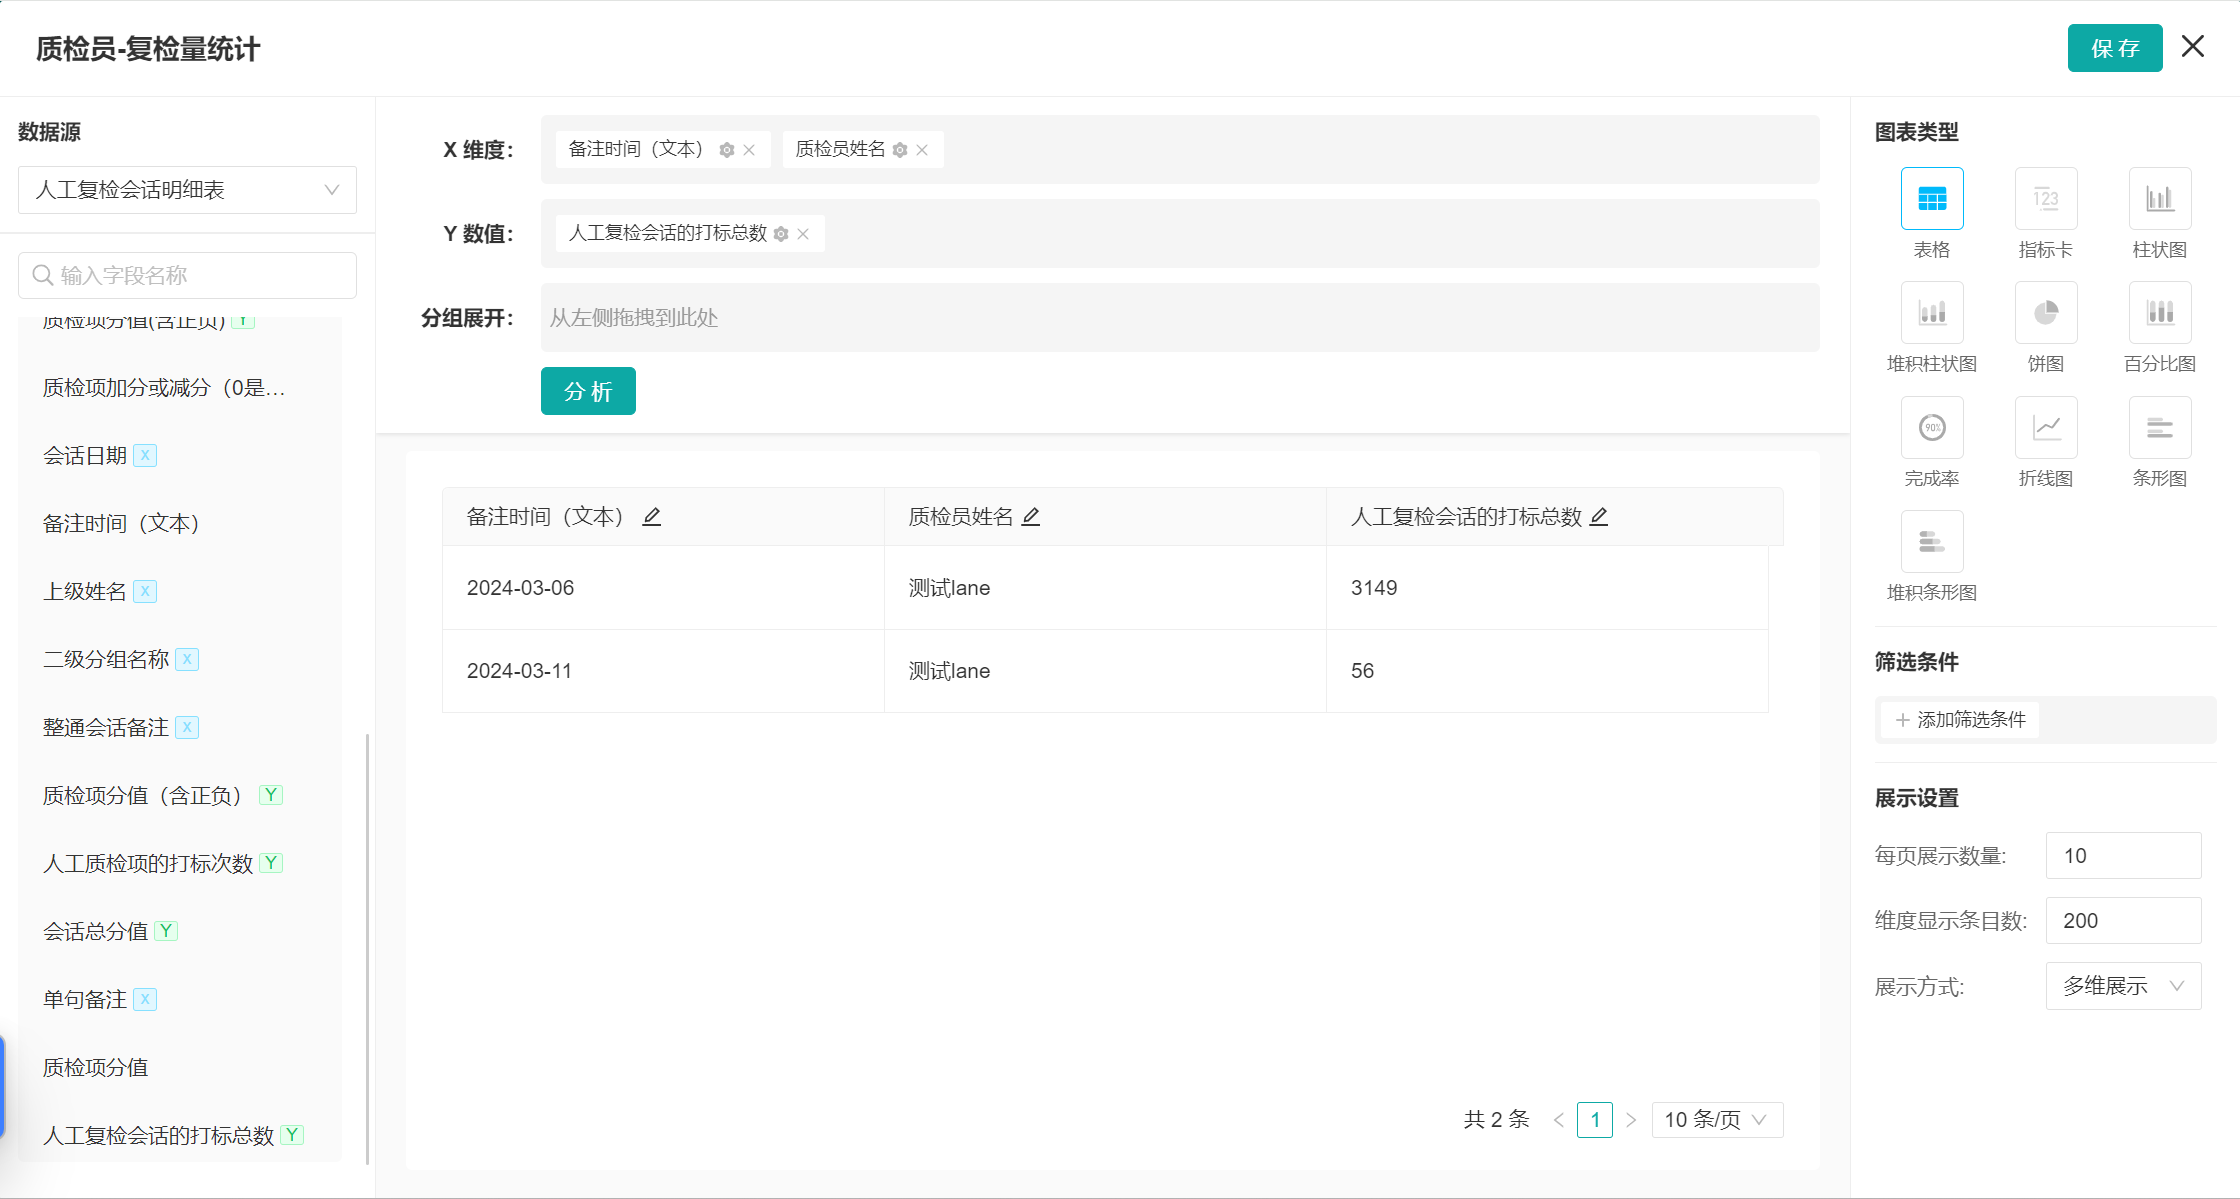The height and width of the screenshot is (1199, 2240).
Task: Select the 堆积柱状图 chart type
Action: click(1931, 313)
